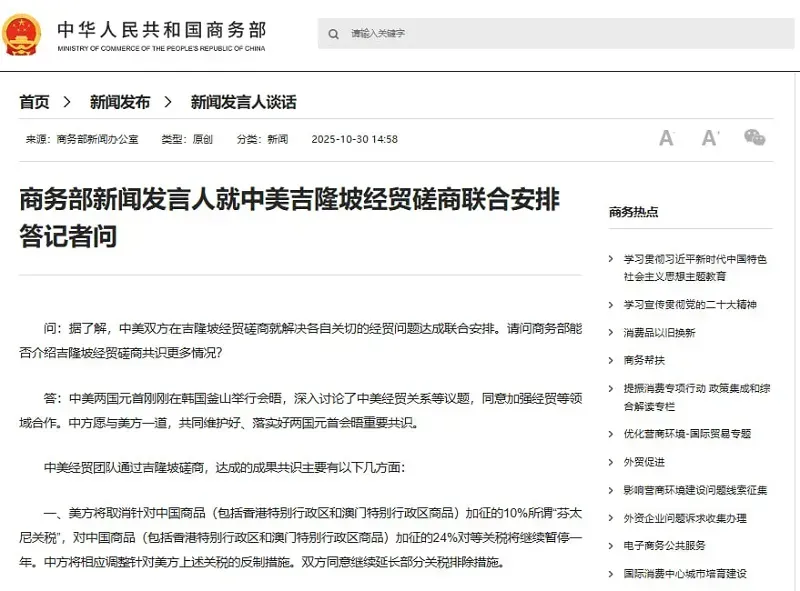Open 国际消费中心城市培育建设 link

coord(684,574)
